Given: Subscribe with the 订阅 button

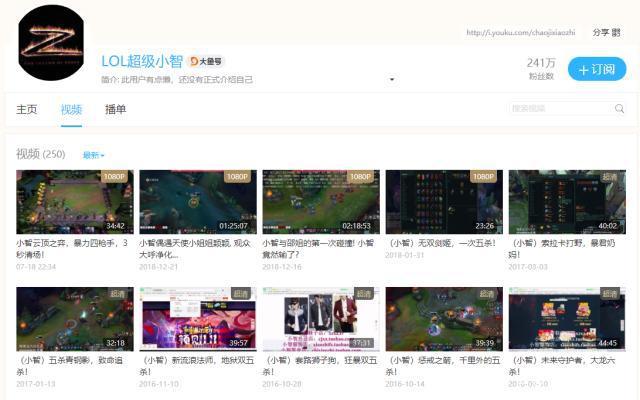Looking at the screenshot, I should tap(597, 69).
